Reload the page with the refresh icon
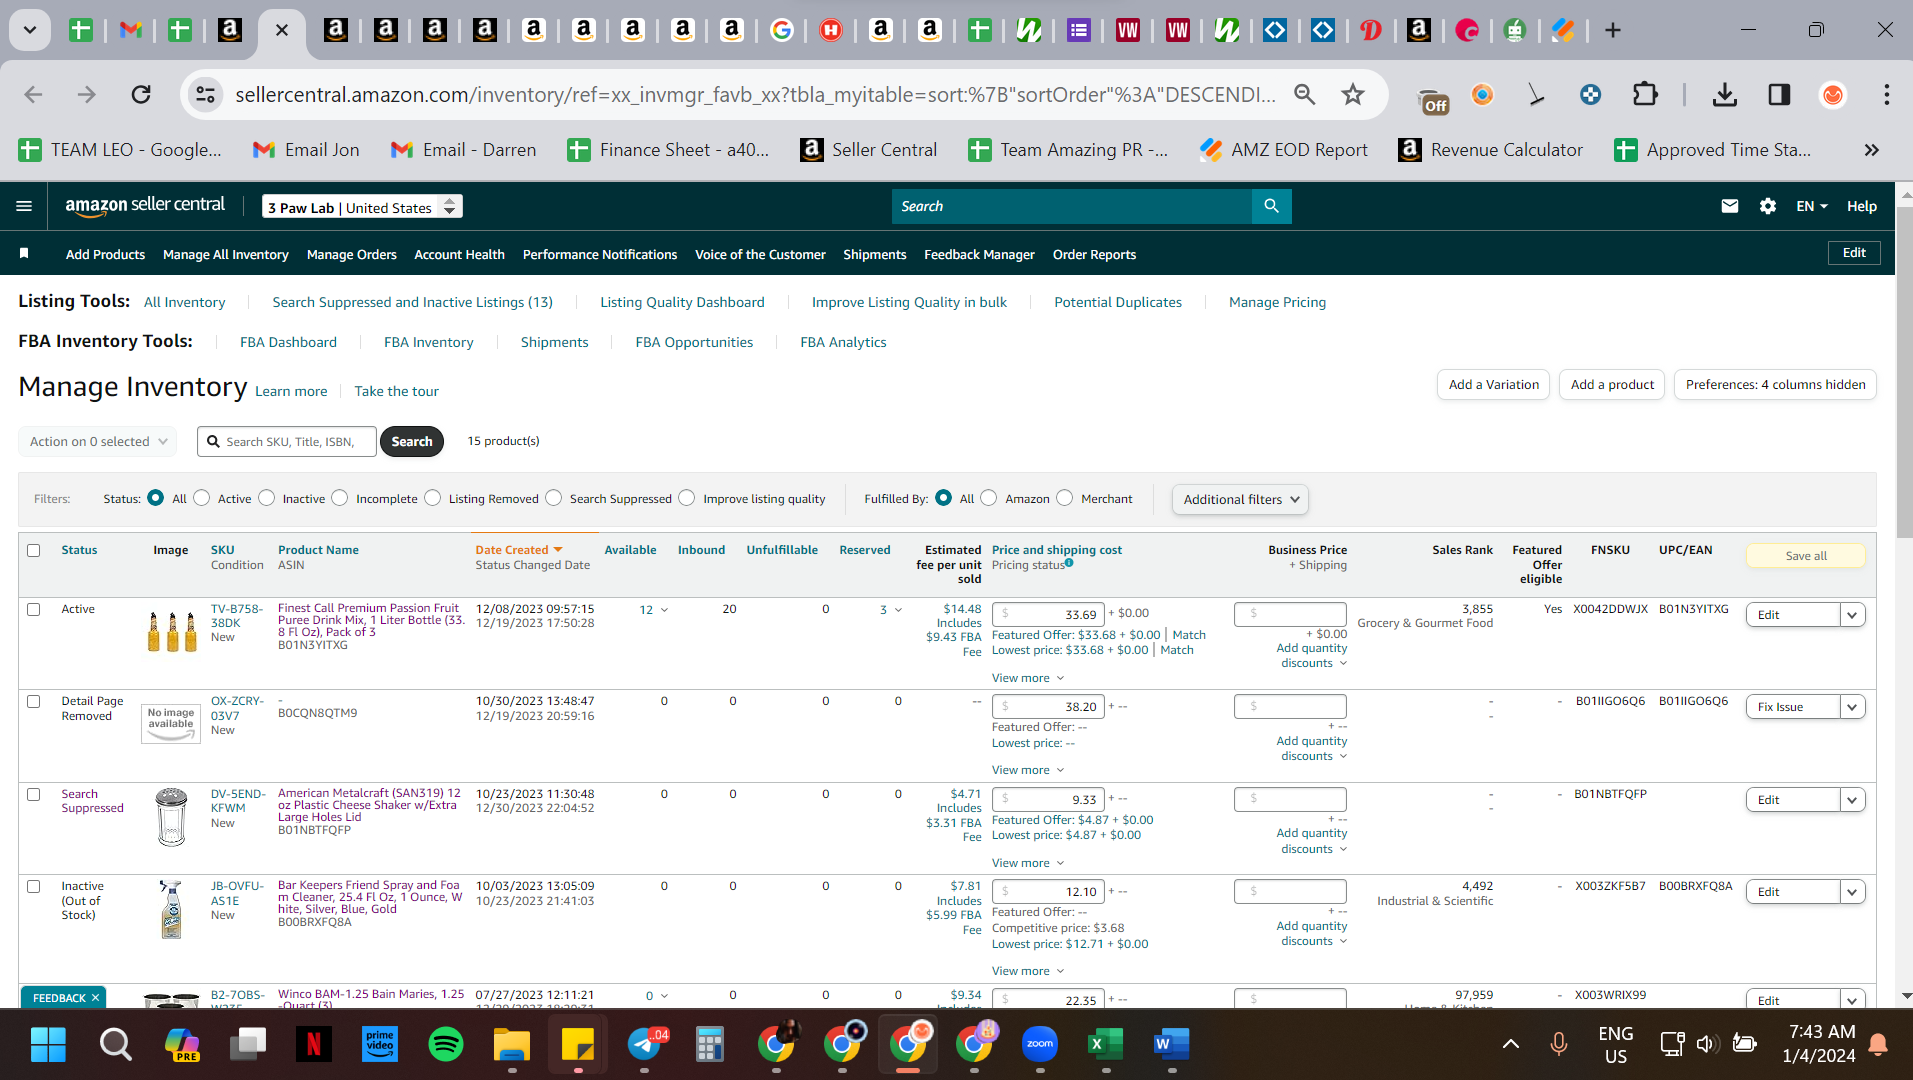Viewport: 1913px width, 1080px height. tap(141, 95)
